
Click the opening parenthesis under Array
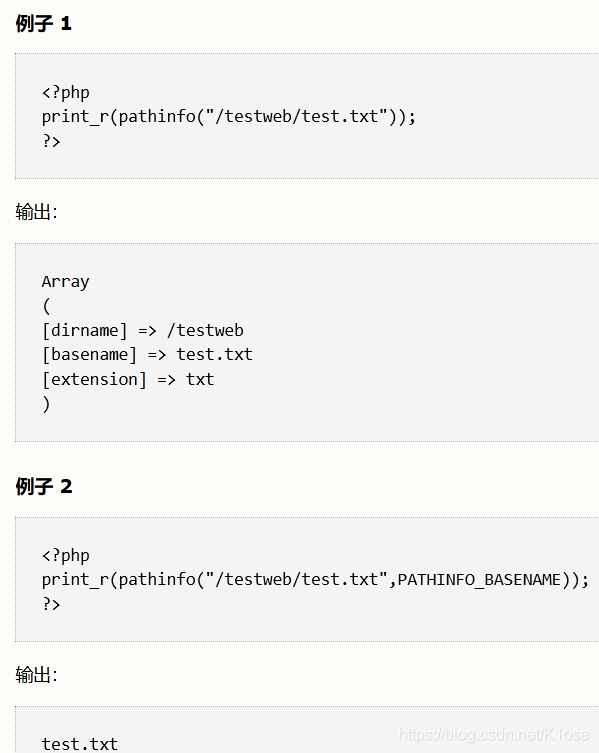[46, 306]
